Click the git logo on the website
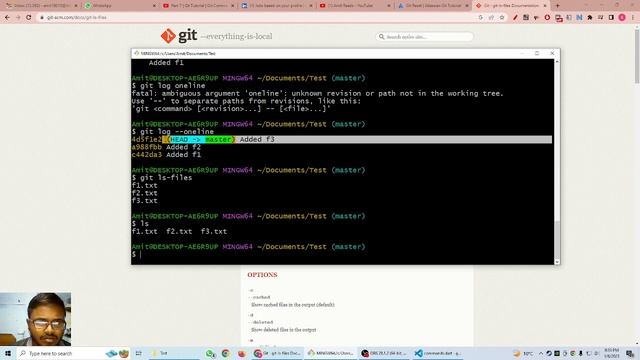 click(179, 36)
